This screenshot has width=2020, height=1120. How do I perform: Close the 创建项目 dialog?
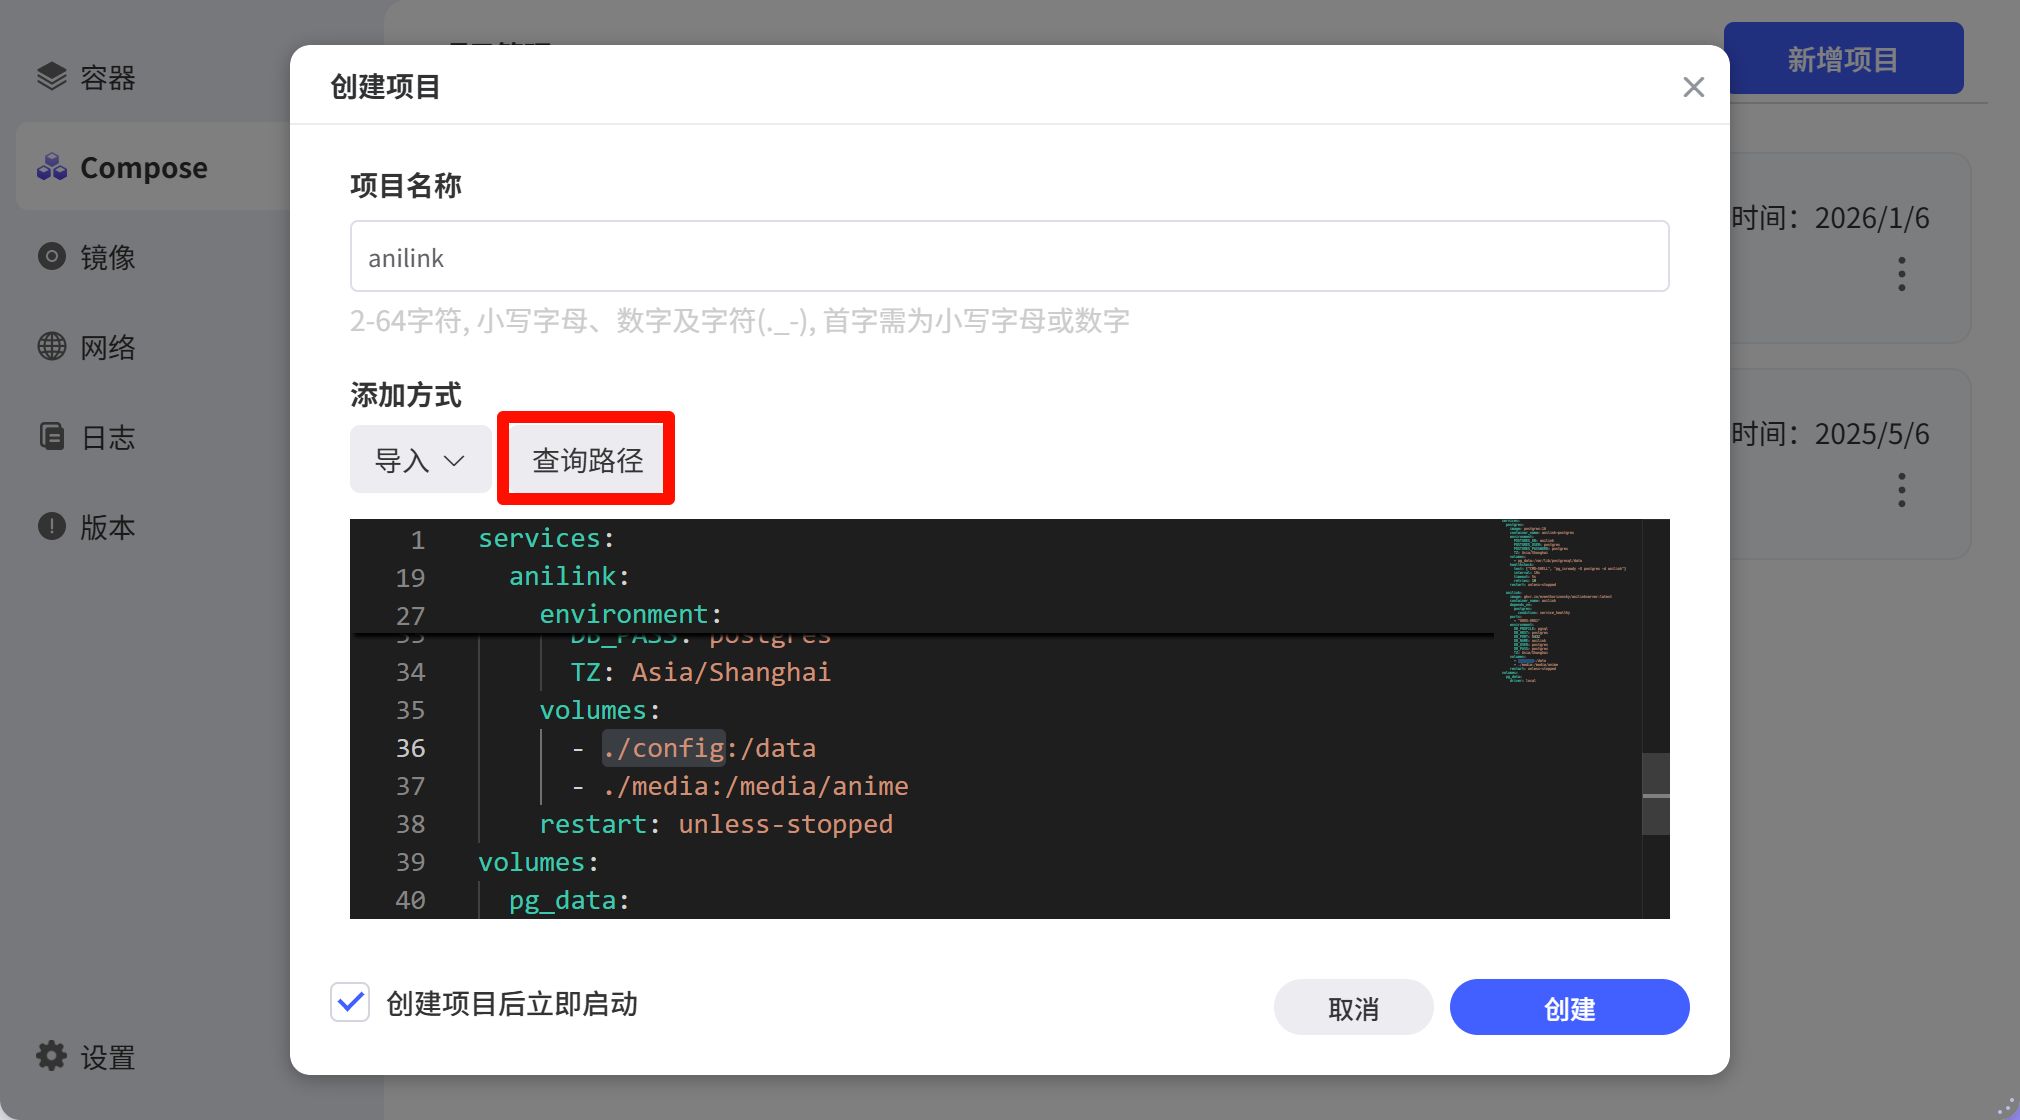click(x=1693, y=87)
